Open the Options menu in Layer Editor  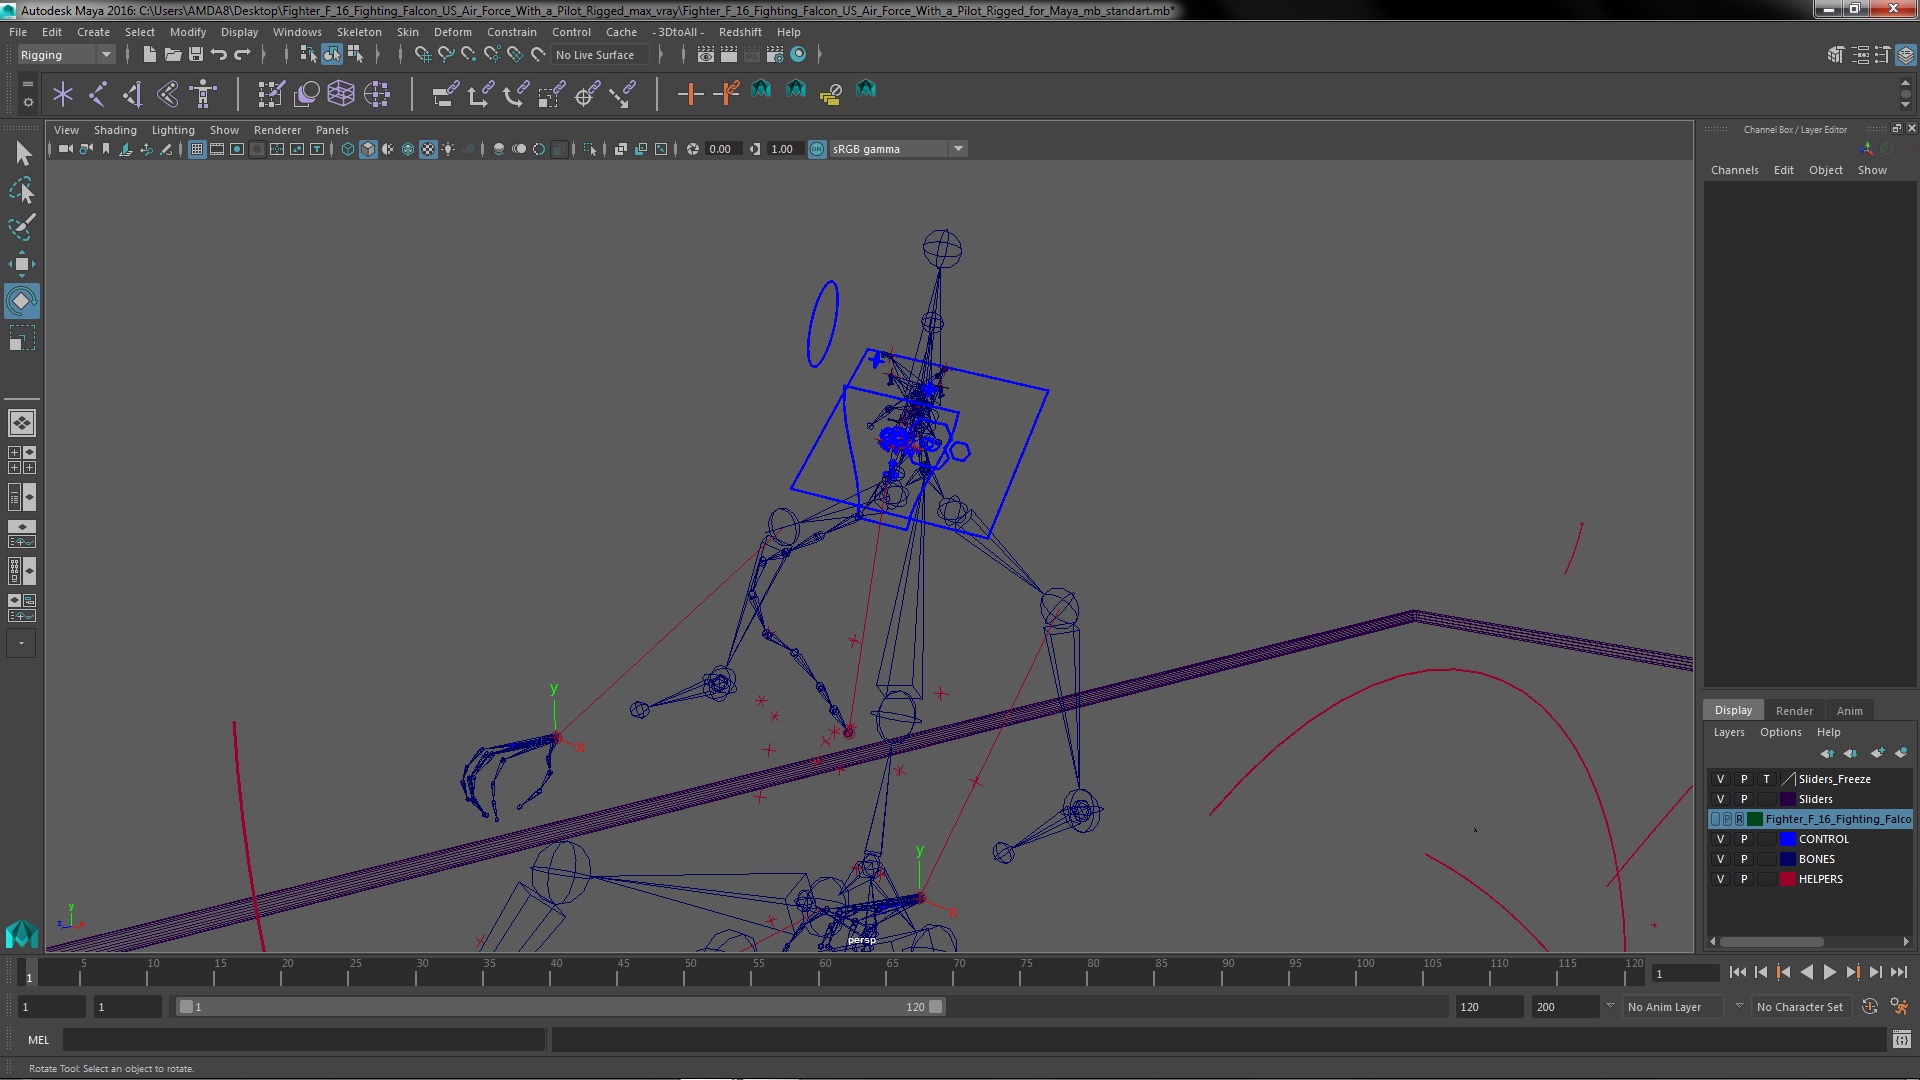[1780, 732]
